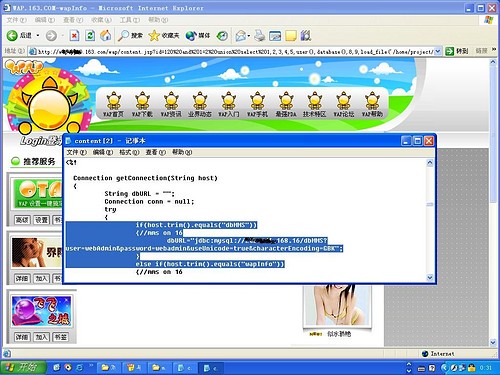This screenshot has height=375, width=500.
Task: Click the clock in system tray
Action: 486,368
